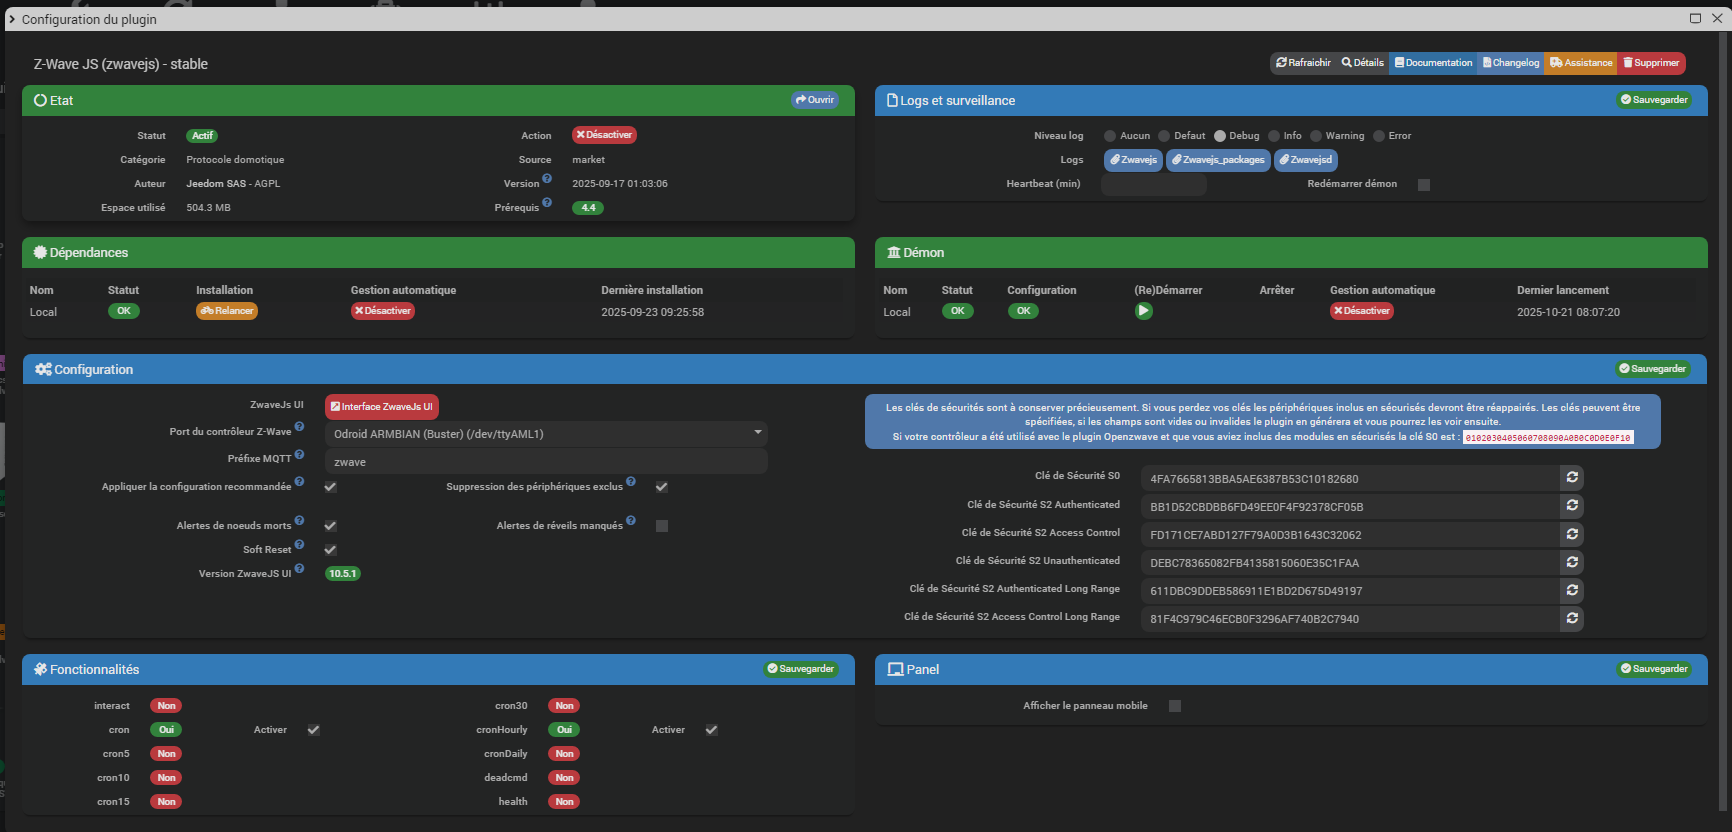This screenshot has height=832, width=1732.
Task: Select the Debug log level
Action: click(x=1220, y=136)
